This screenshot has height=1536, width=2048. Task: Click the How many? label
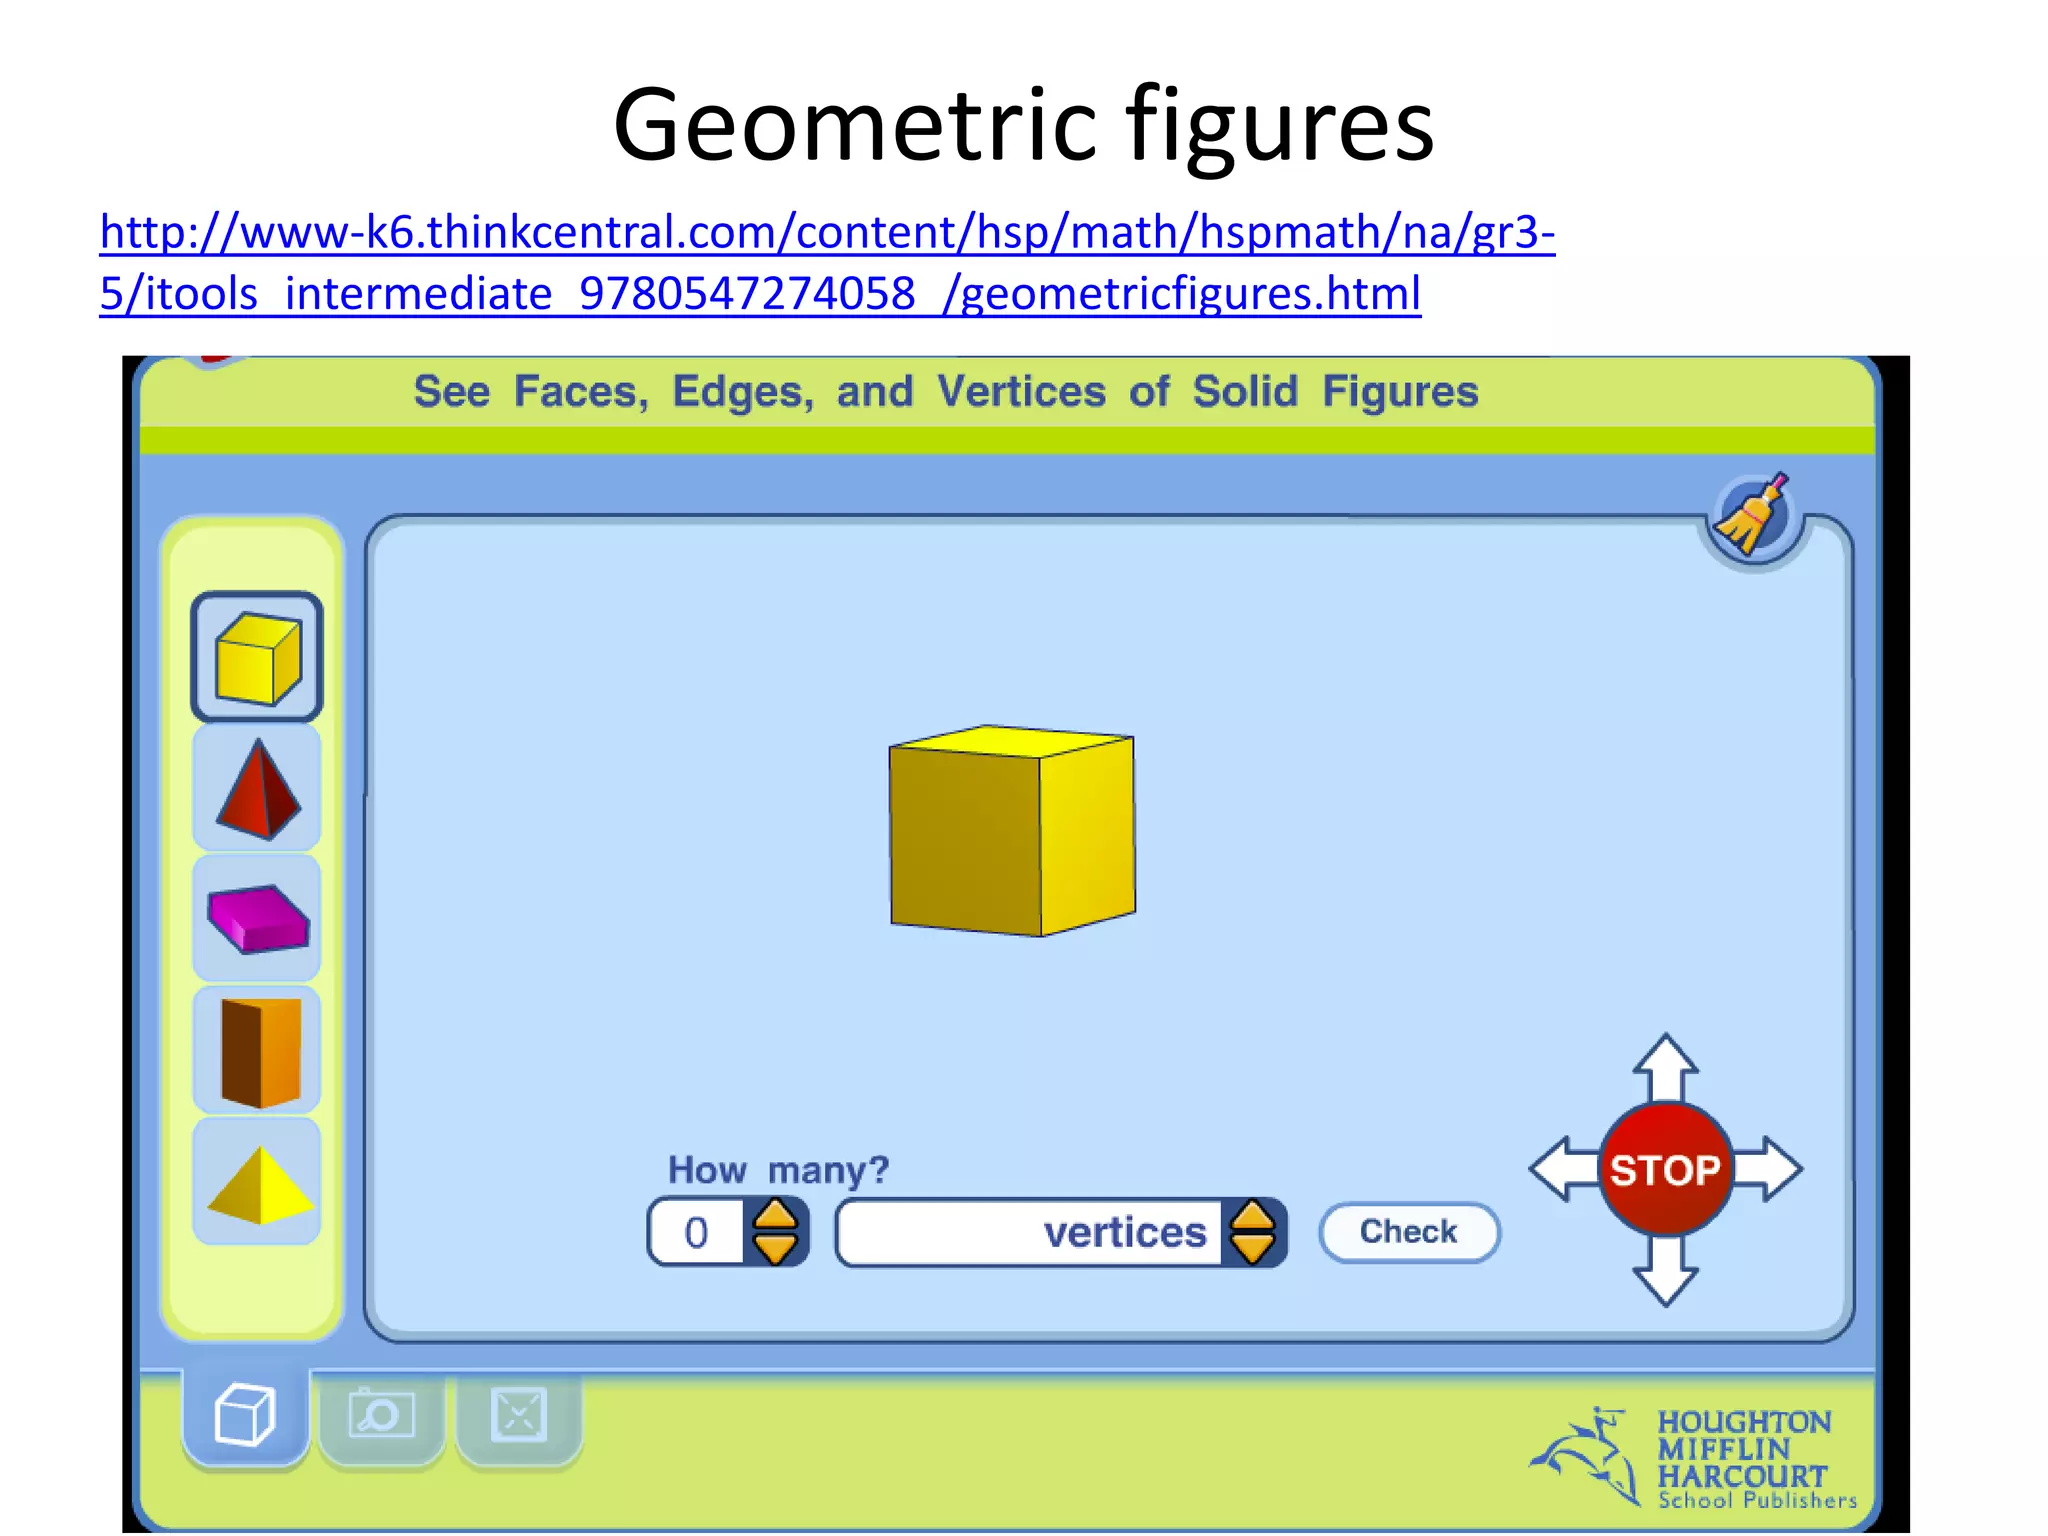(x=778, y=1169)
